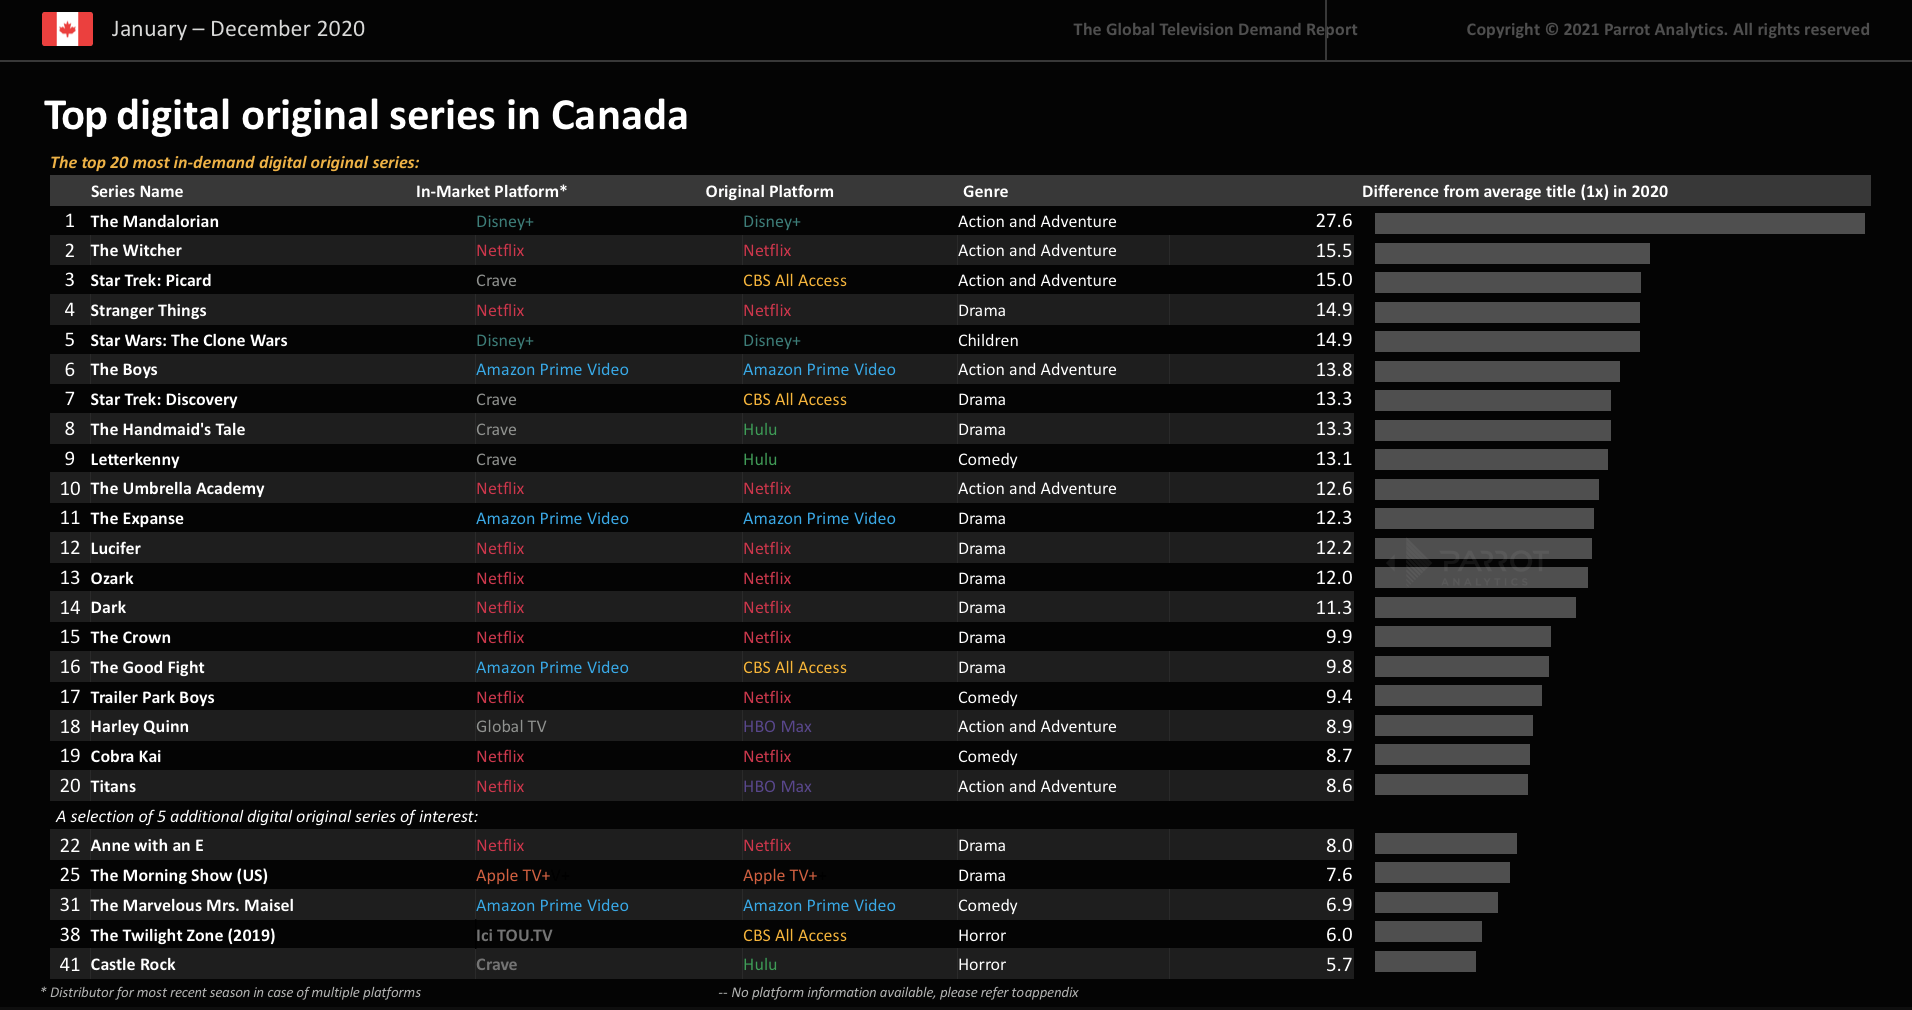
Task: Click 'HBO Max' original platform for Titans
Action: (777, 786)
